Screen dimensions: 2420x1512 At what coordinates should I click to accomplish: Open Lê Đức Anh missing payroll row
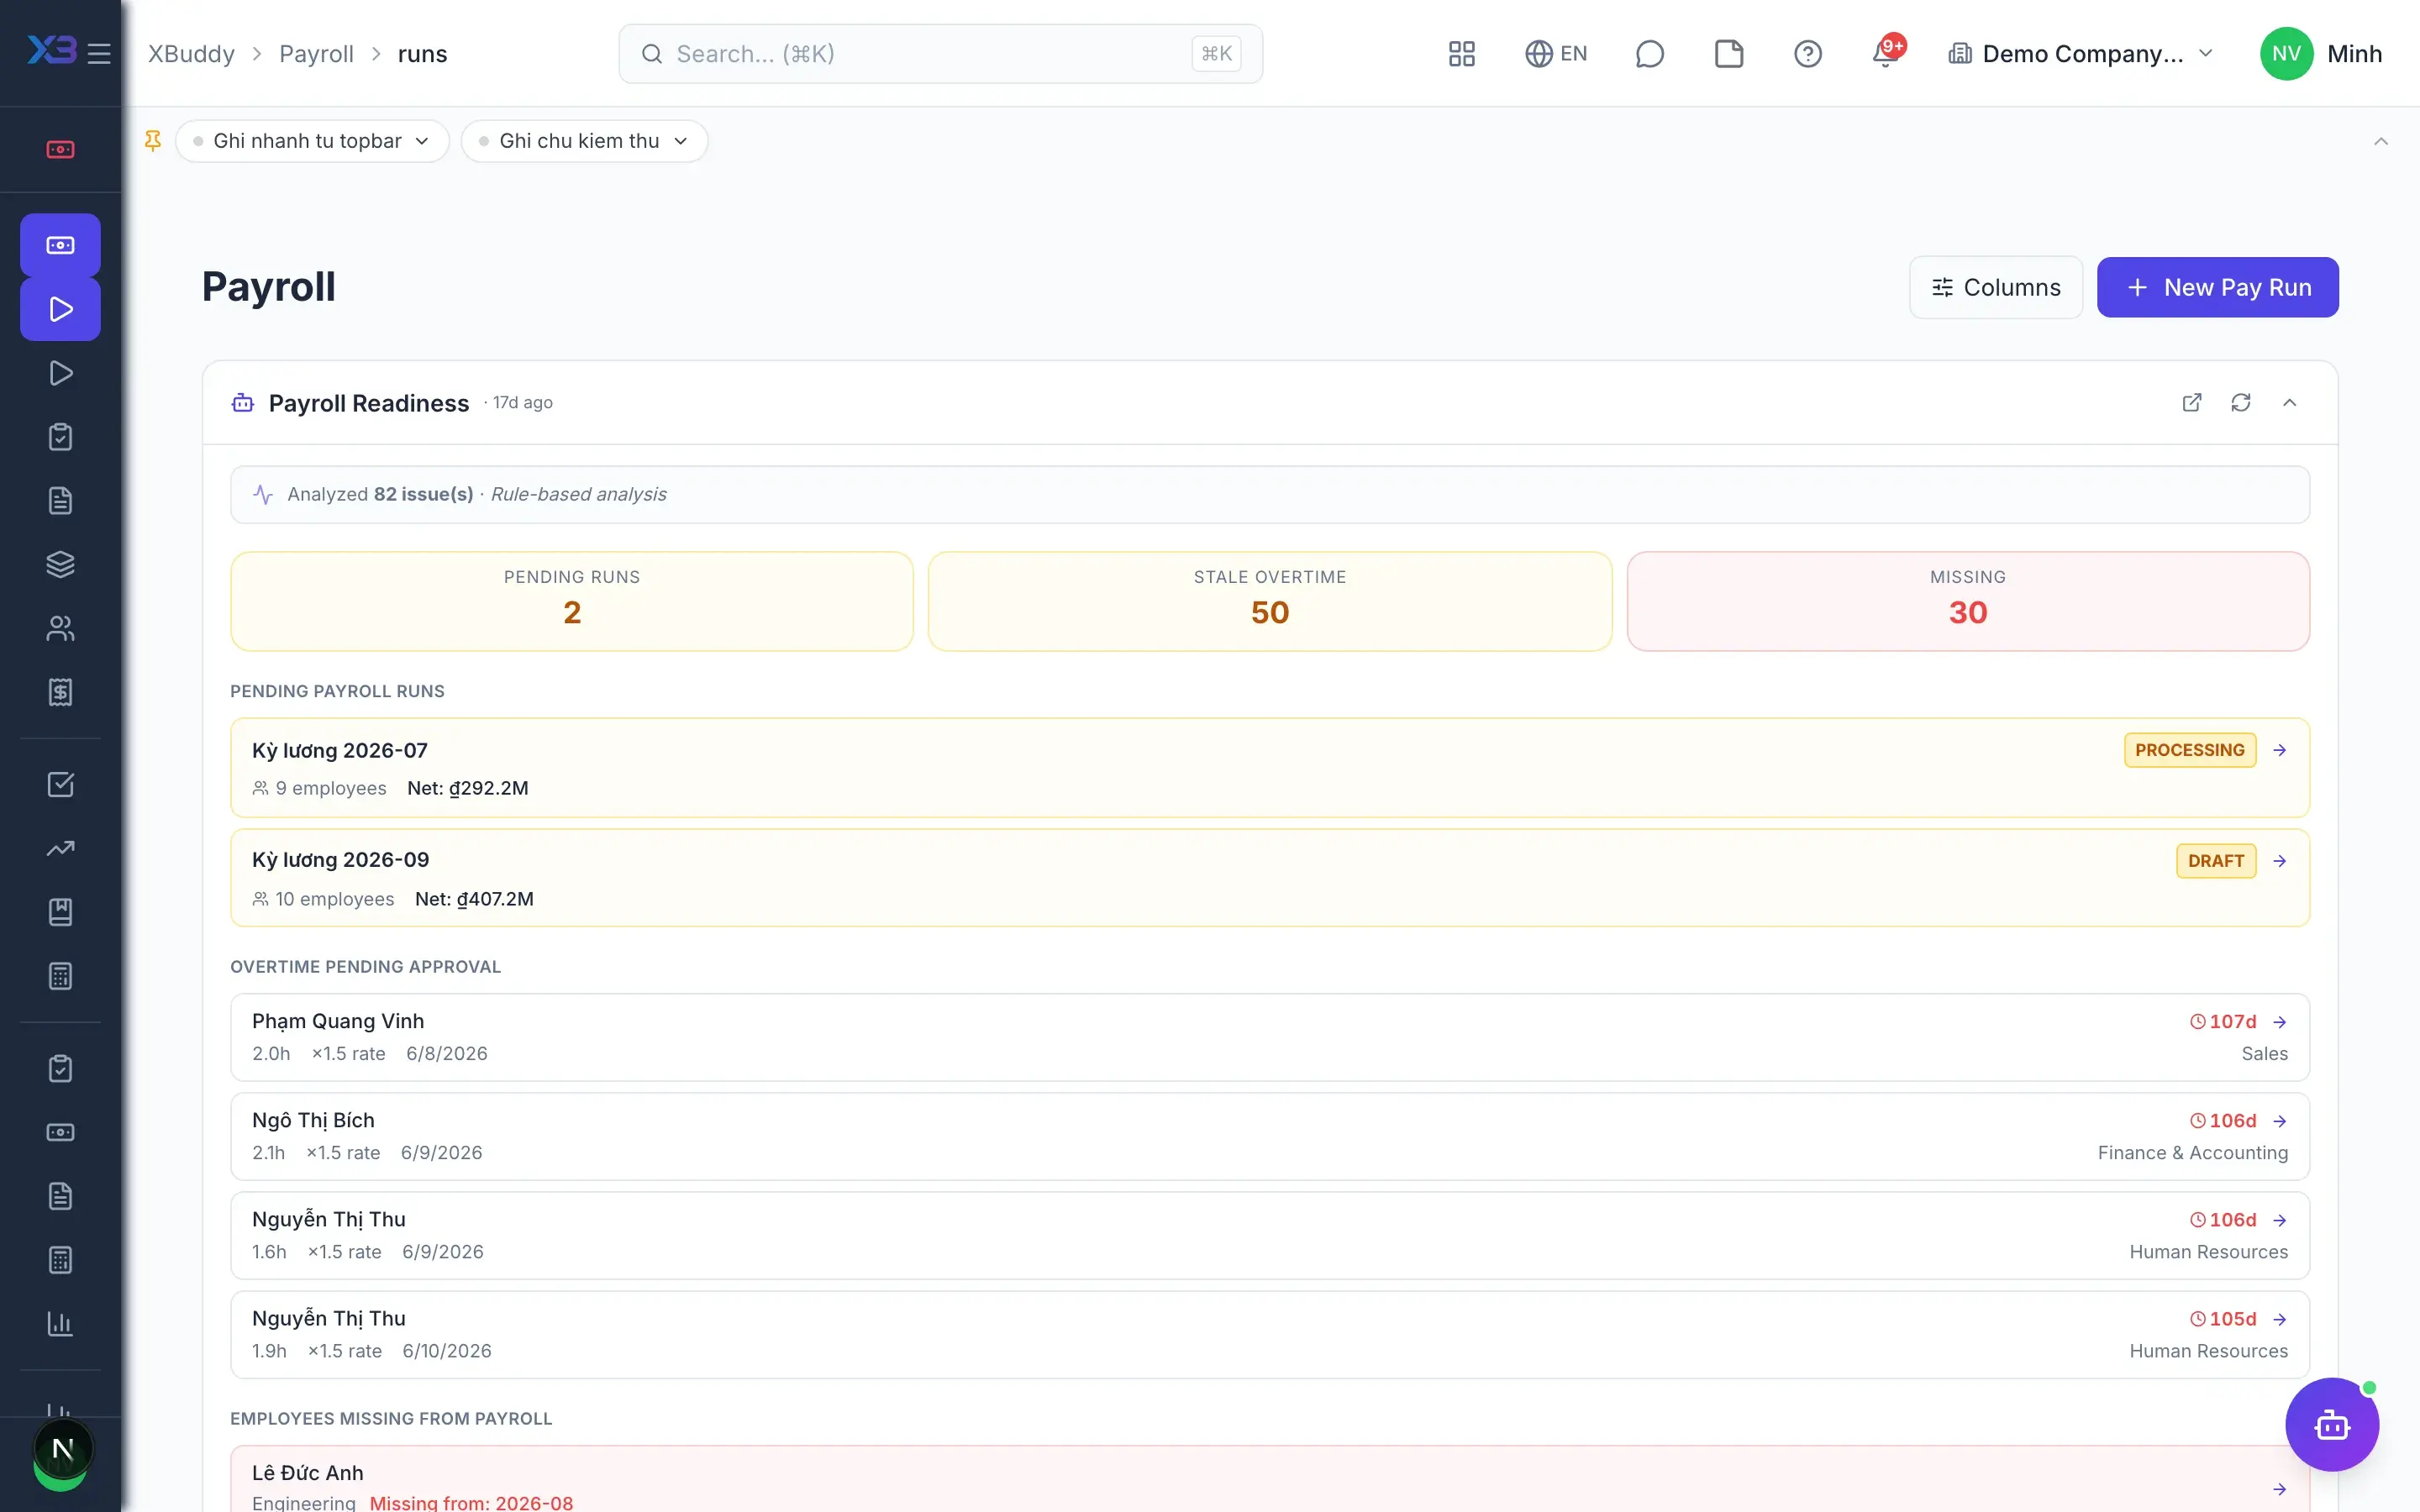click(1269, 1480)
